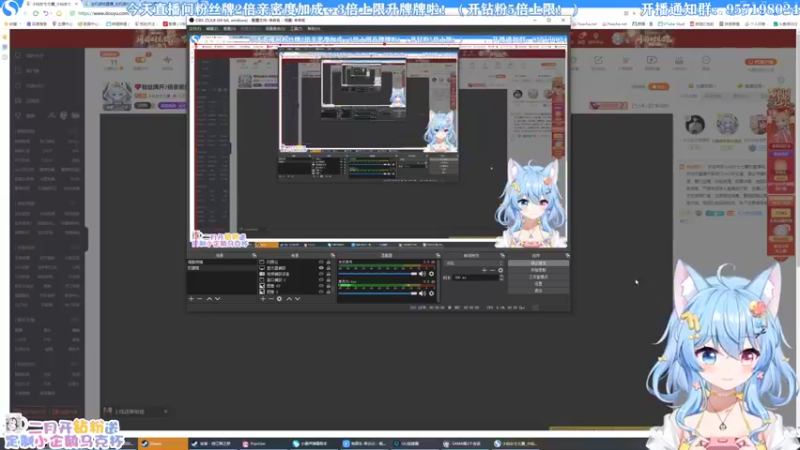800x450 pixels.
Task: Open browser history clock in side strip
Action: (5, 57)
